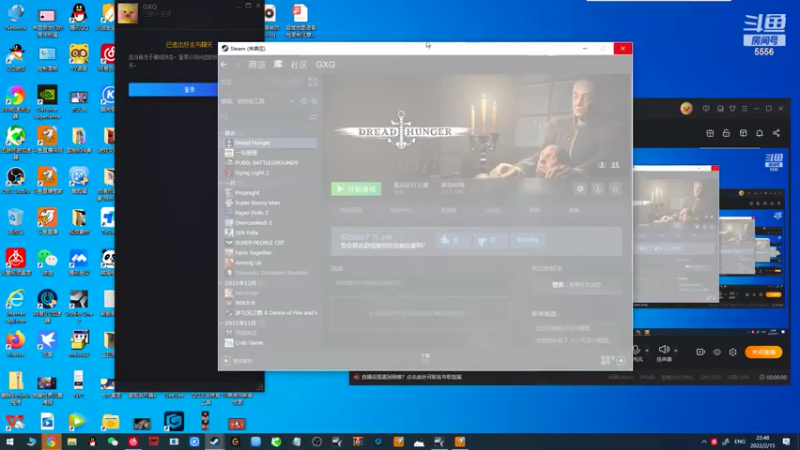The image size is (800, 450).
Task: Click the avatar in the streaming app title bar
Action: 686,109
